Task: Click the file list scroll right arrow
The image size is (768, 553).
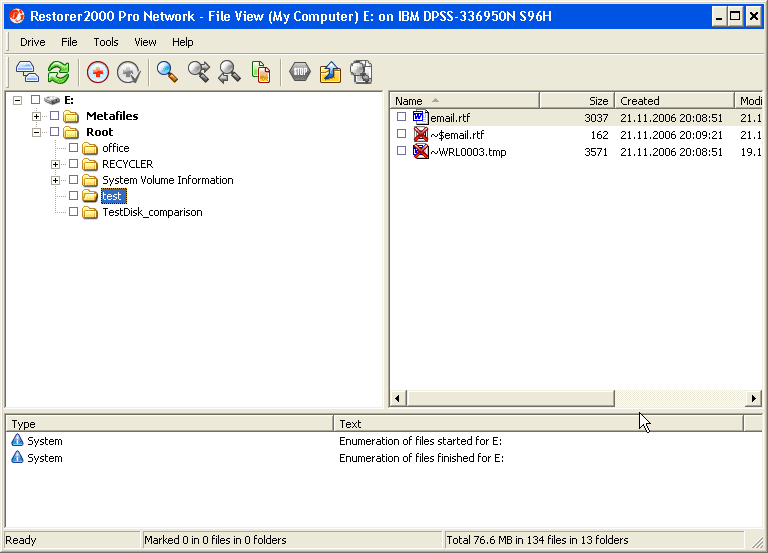Action: pos(754,398)
